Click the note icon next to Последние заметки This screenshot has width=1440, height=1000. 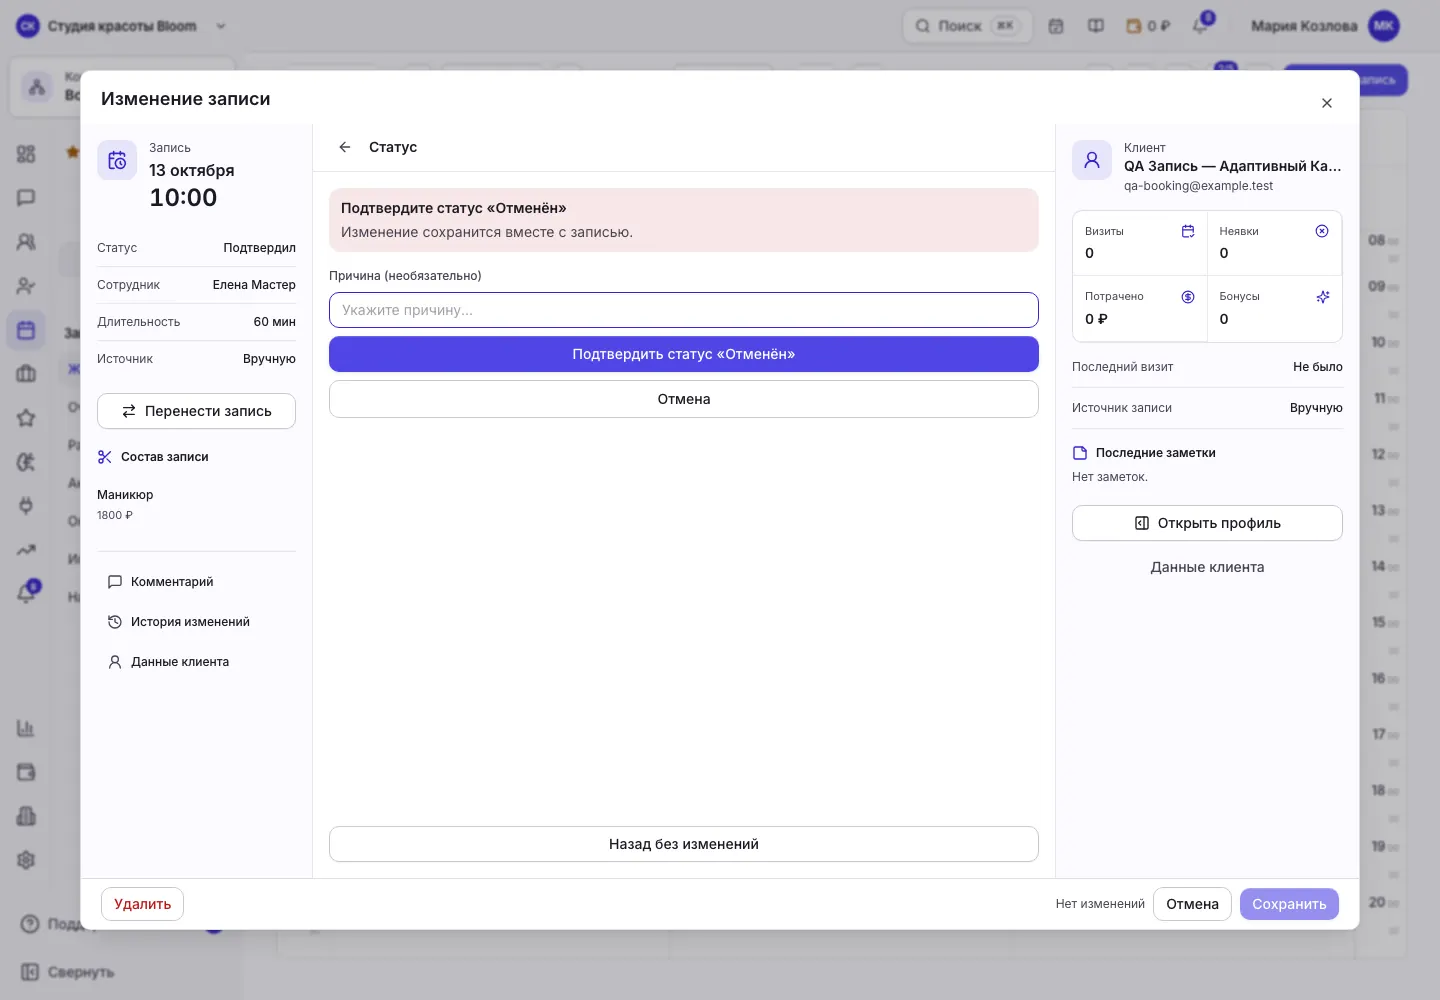[1080, 453]
